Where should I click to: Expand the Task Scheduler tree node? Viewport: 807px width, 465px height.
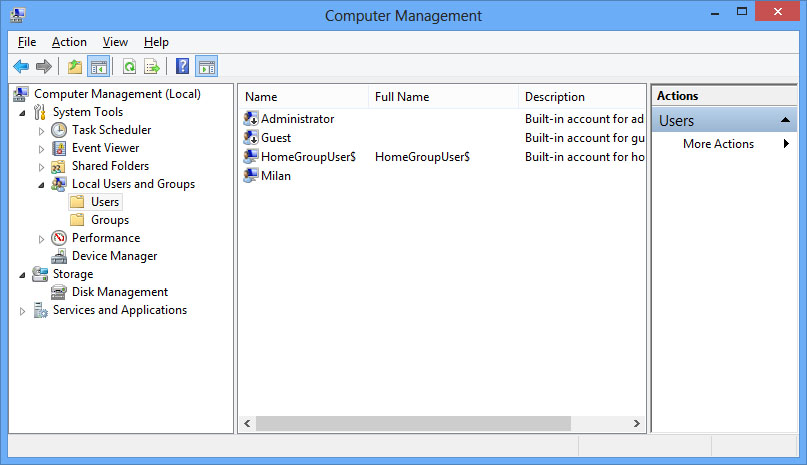[x=41, y=131]
